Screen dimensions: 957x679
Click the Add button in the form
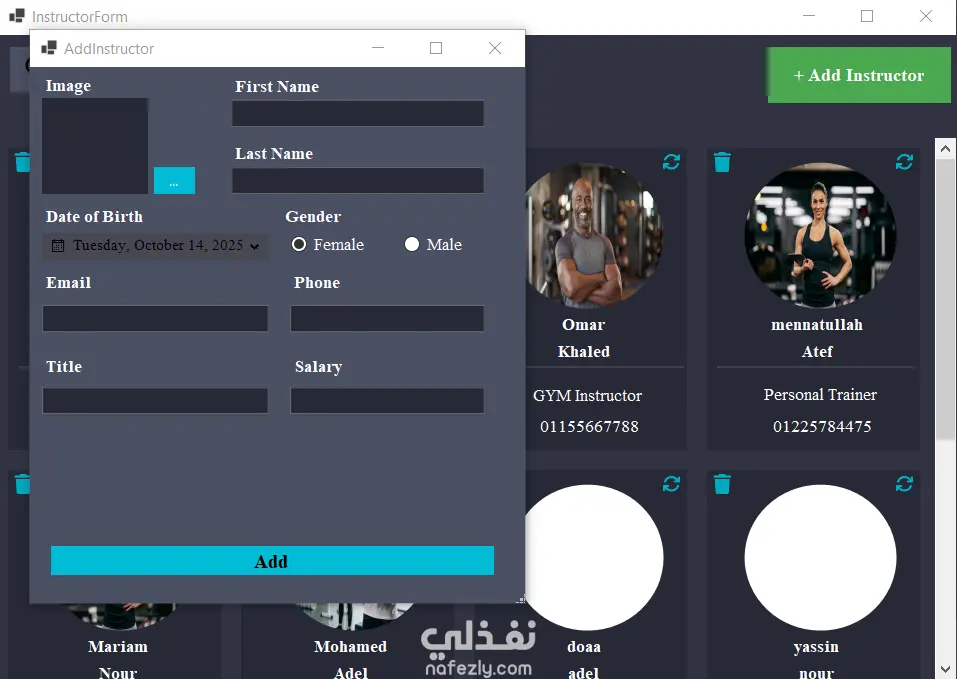coord(272,561)
